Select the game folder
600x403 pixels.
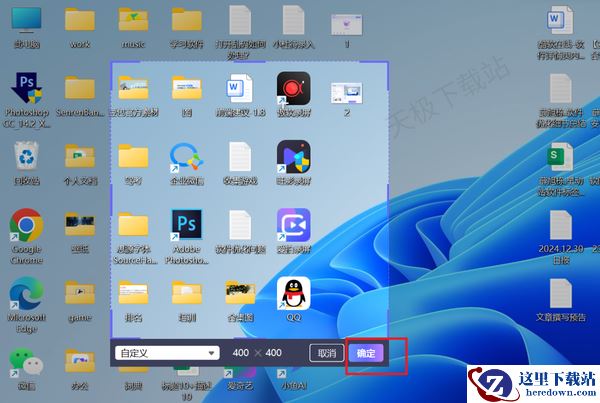pyautogui.click(x=80, y=293)
